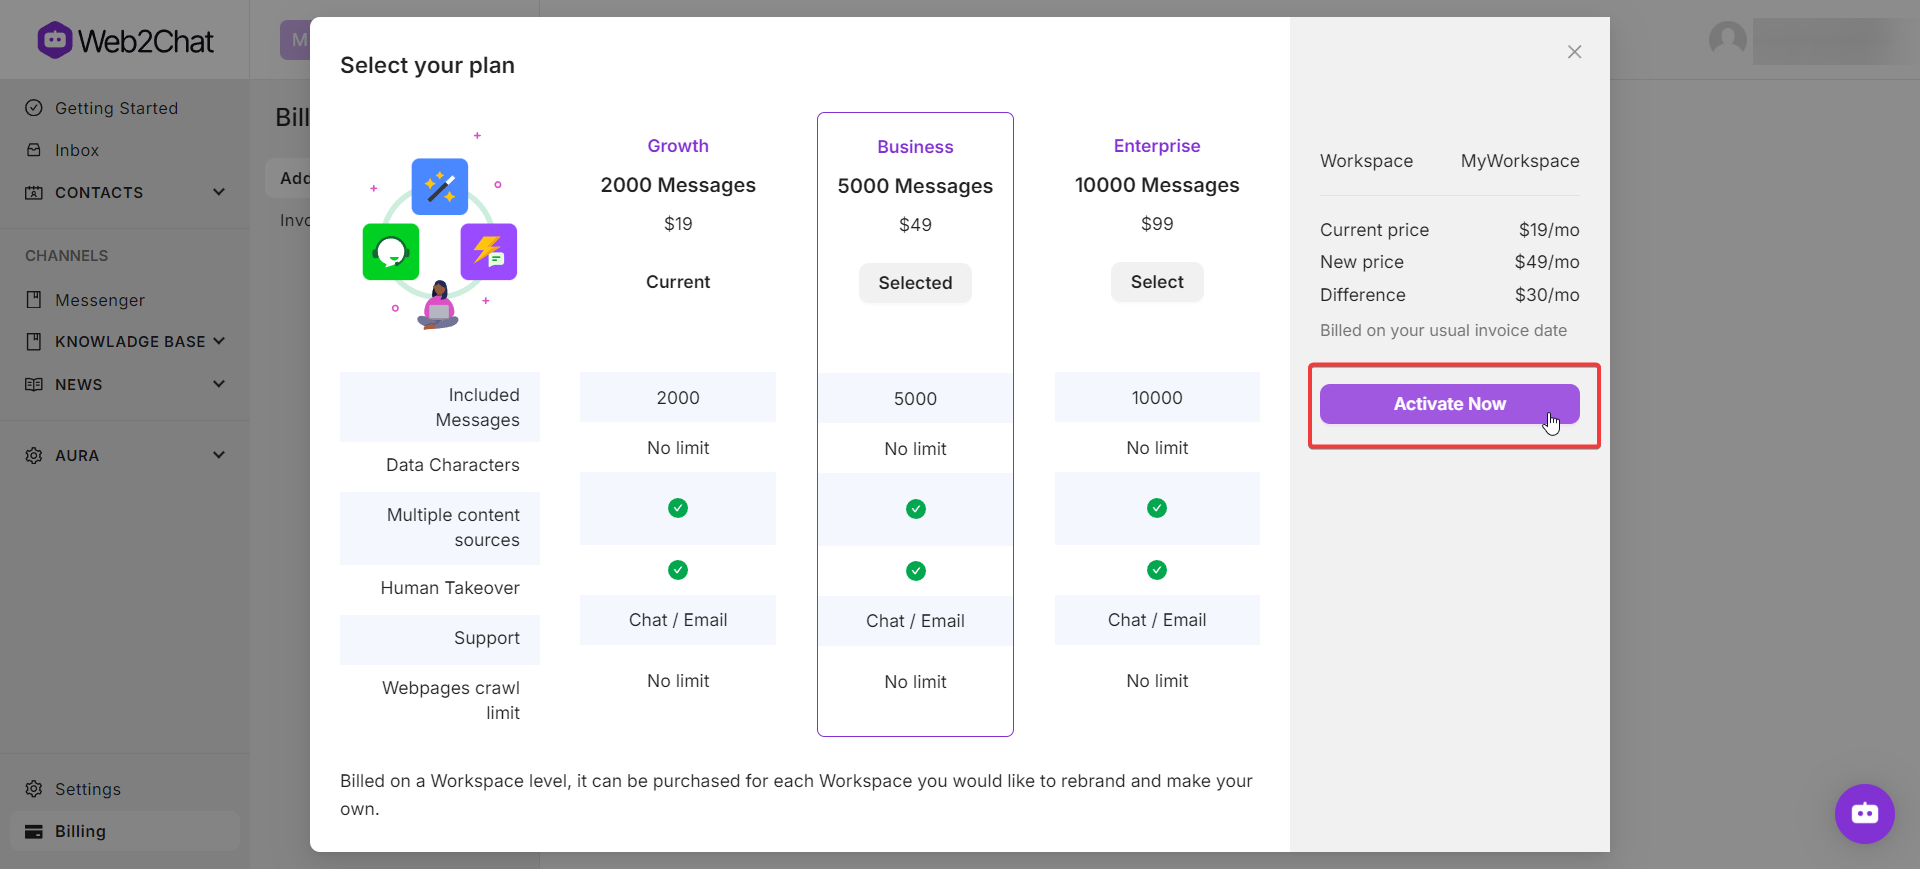Click the Current label under Growth
This screenshot has height=869, width=1920.
pos(678,282)
